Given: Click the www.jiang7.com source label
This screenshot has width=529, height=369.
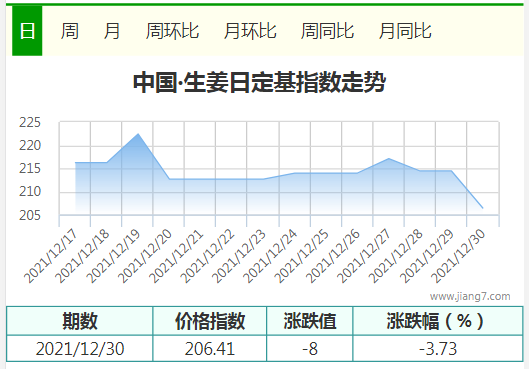Looking at the screenshot, I should 470,296.
